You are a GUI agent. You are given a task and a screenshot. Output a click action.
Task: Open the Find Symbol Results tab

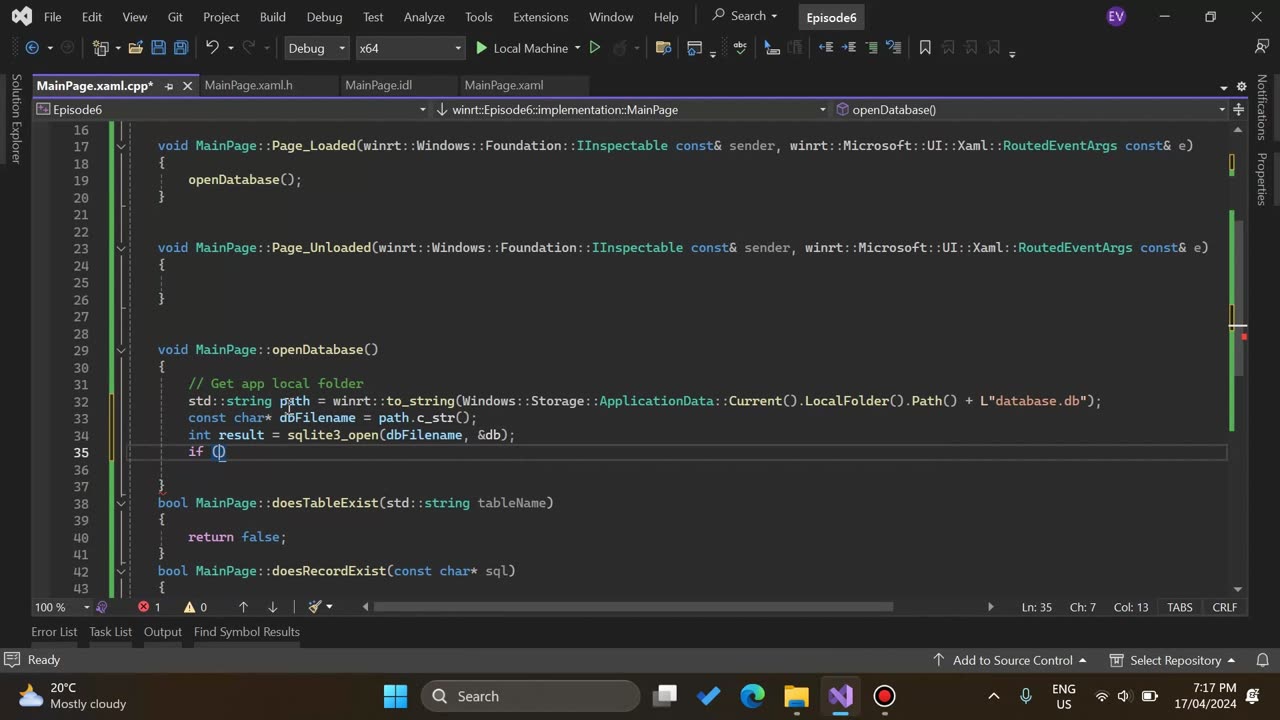tap(247, 632)
